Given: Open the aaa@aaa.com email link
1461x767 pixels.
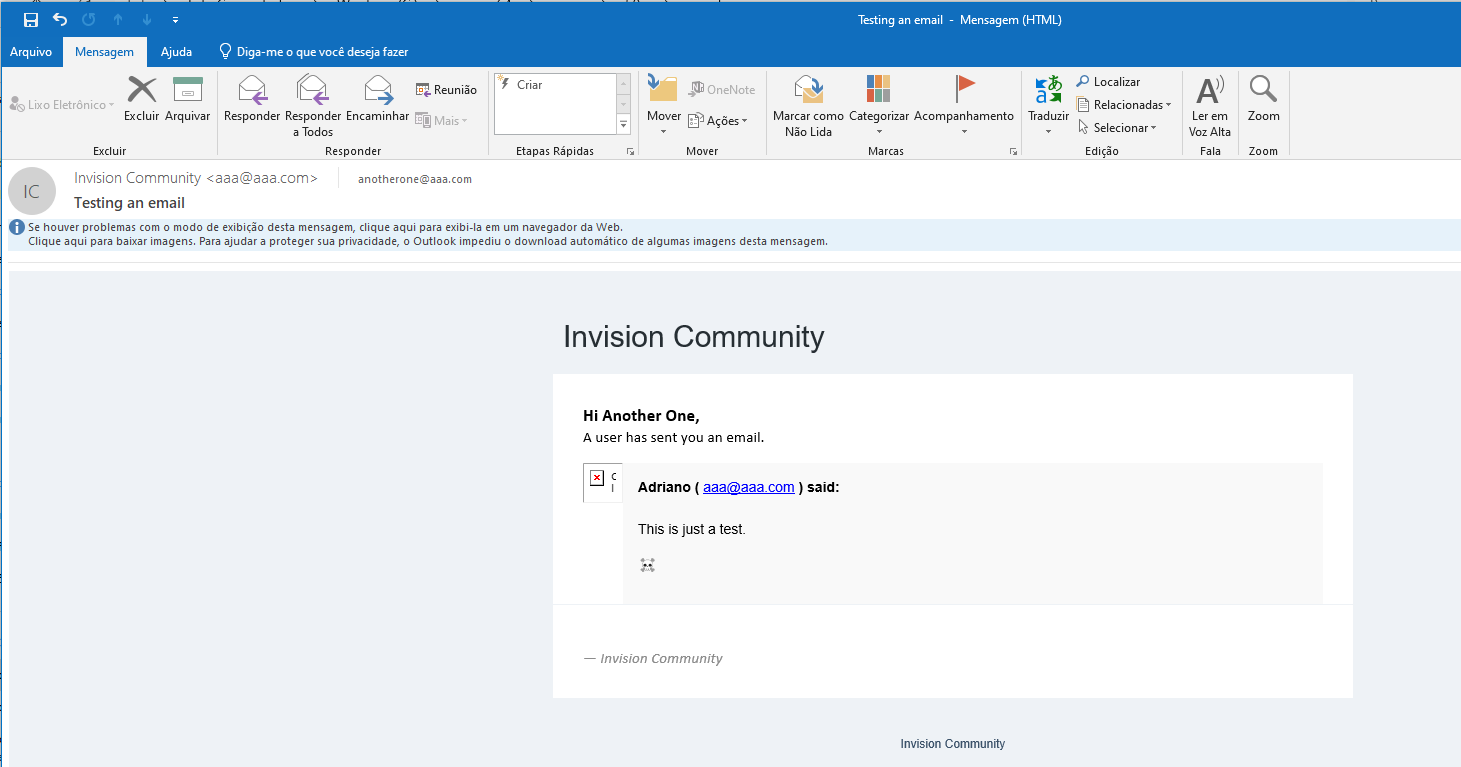Looking at the screenshot, I should [749, 487].
